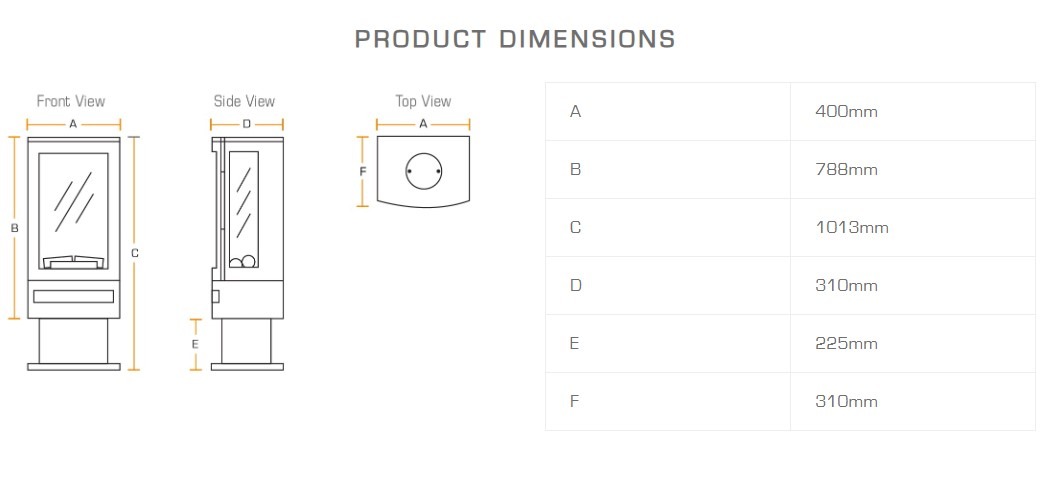Click the C height marker in Front View
The image size is (1042, 488).
[x=134, y=253]
